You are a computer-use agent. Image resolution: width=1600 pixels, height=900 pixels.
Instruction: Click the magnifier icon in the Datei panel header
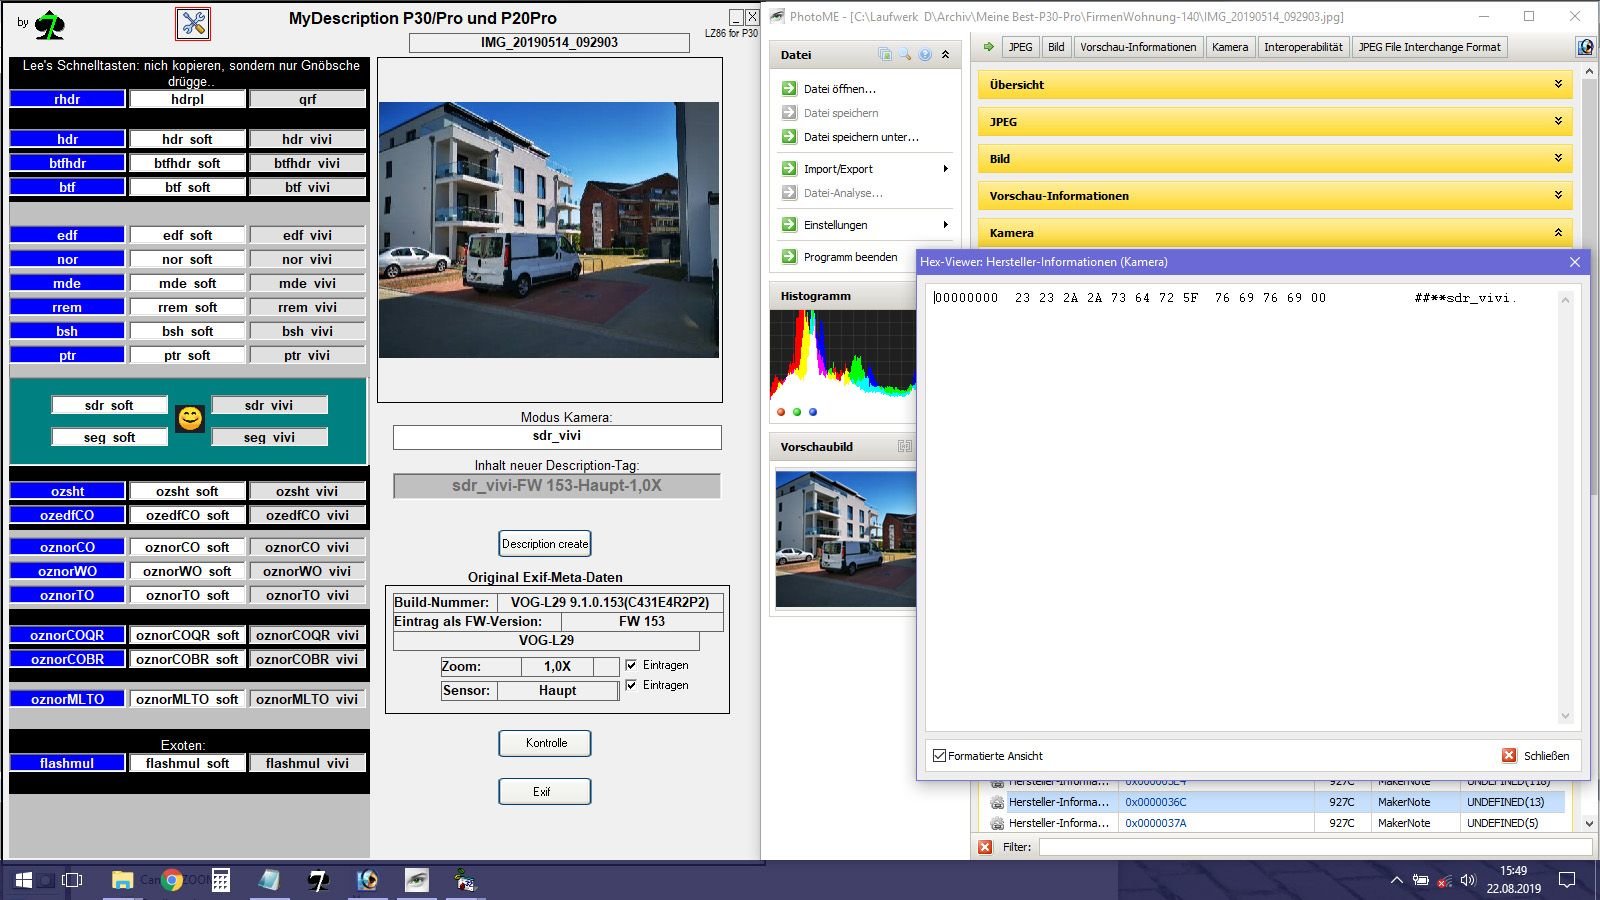pos(905,55)
